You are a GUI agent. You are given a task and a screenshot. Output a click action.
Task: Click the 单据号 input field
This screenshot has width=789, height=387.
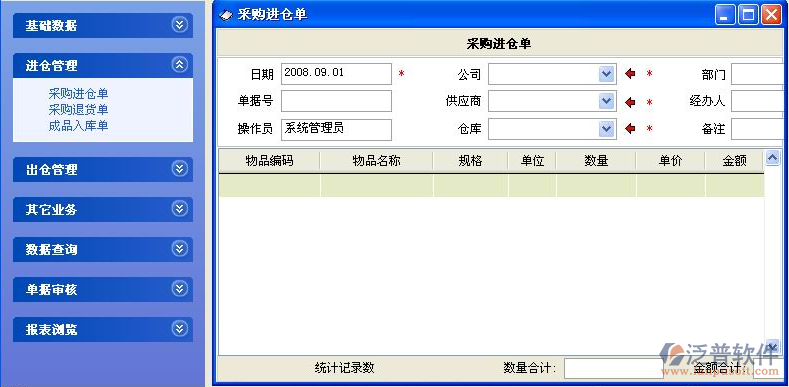click(x=336, y=101)
